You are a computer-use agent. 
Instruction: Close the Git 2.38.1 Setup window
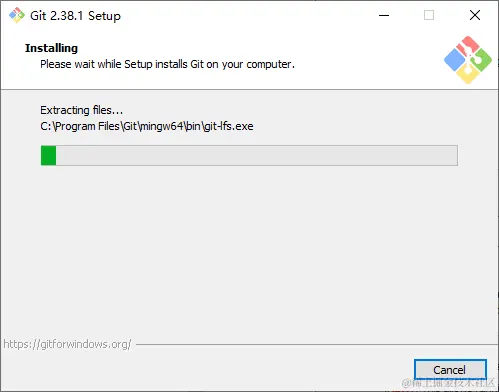(x=475, y=15)
